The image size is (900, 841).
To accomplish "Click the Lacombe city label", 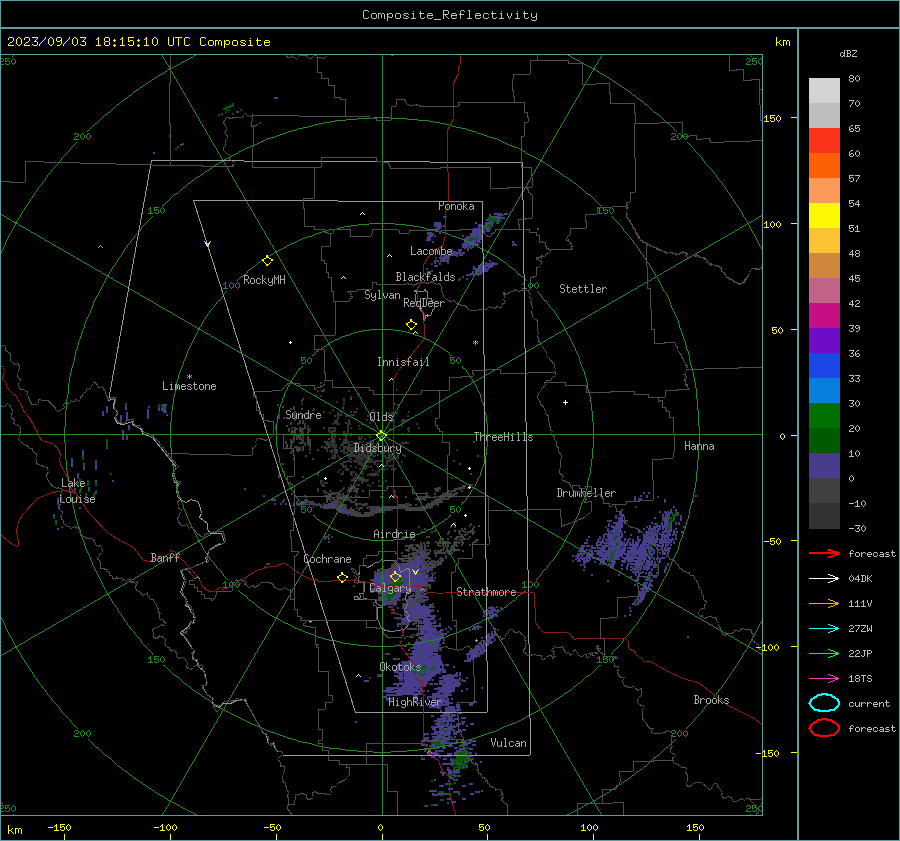I will pos(431,251).
